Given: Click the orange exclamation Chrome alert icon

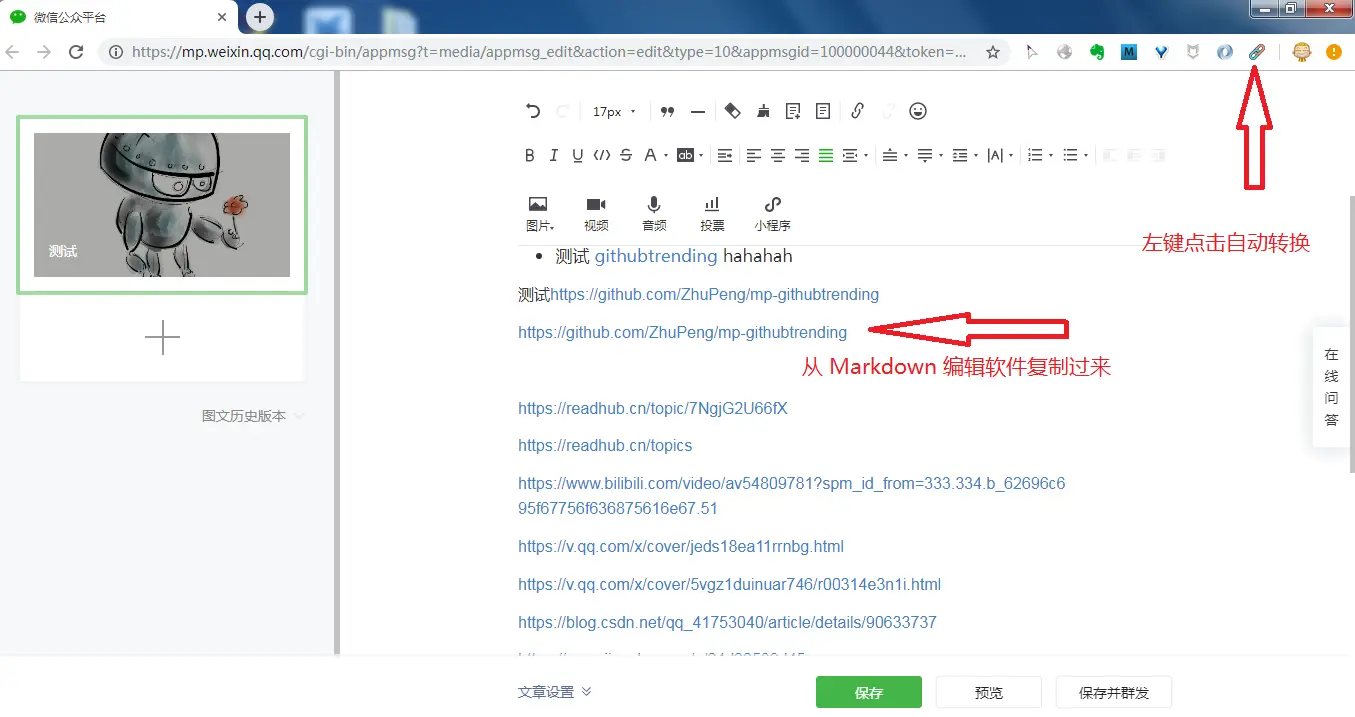Looking at the screenshot, I should pyautogui.click(x=1333, y=52).
